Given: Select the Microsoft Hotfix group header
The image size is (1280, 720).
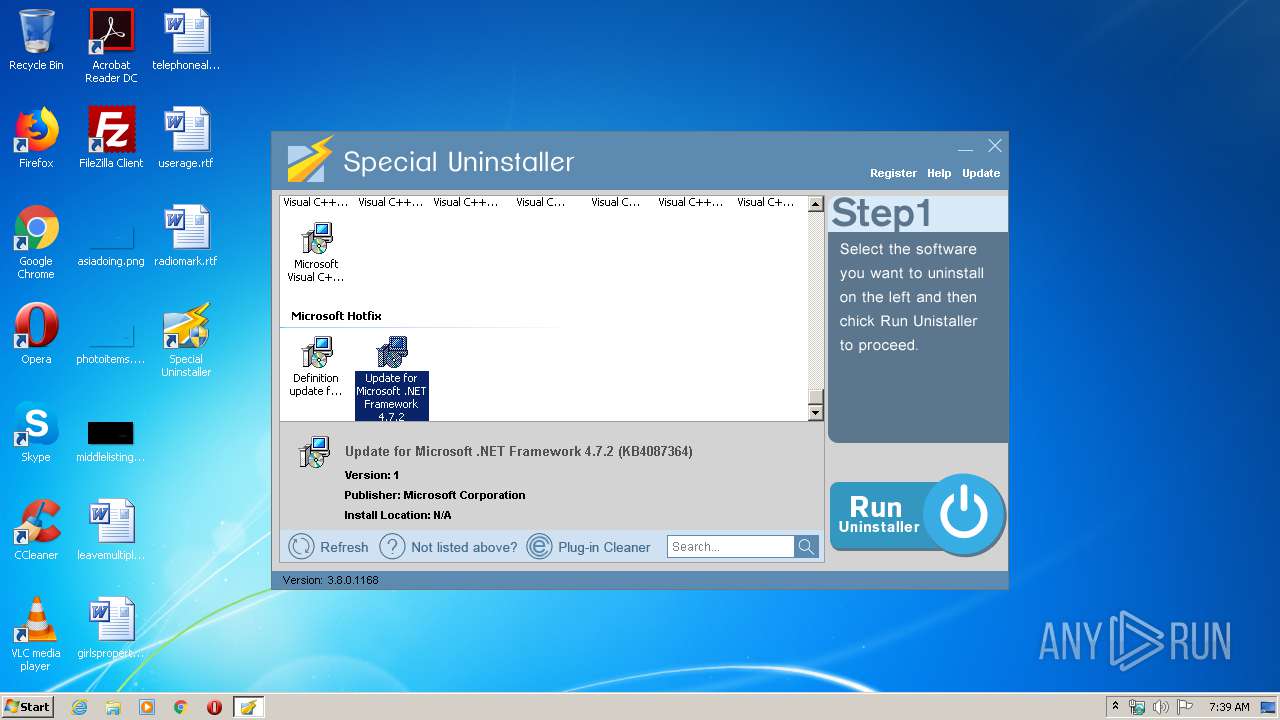Looking at the screenshot, I should (x=336, y=316).
